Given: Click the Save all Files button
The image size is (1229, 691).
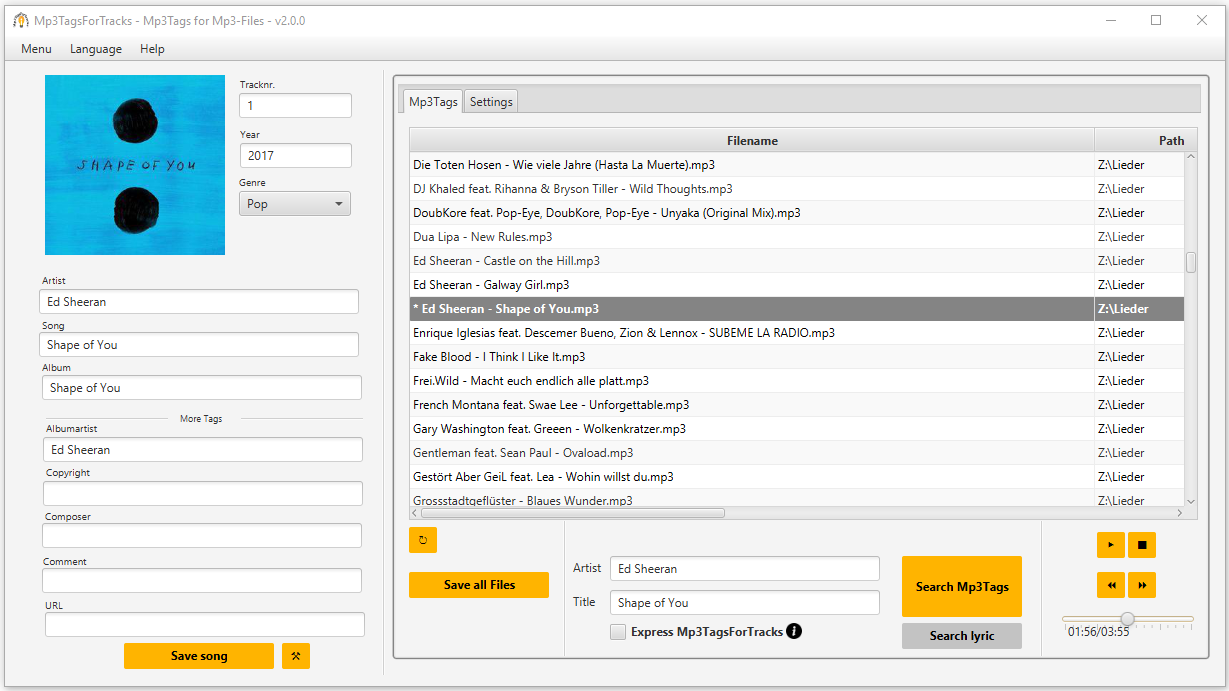Looking at the screenshot, I should coord(479,585).
